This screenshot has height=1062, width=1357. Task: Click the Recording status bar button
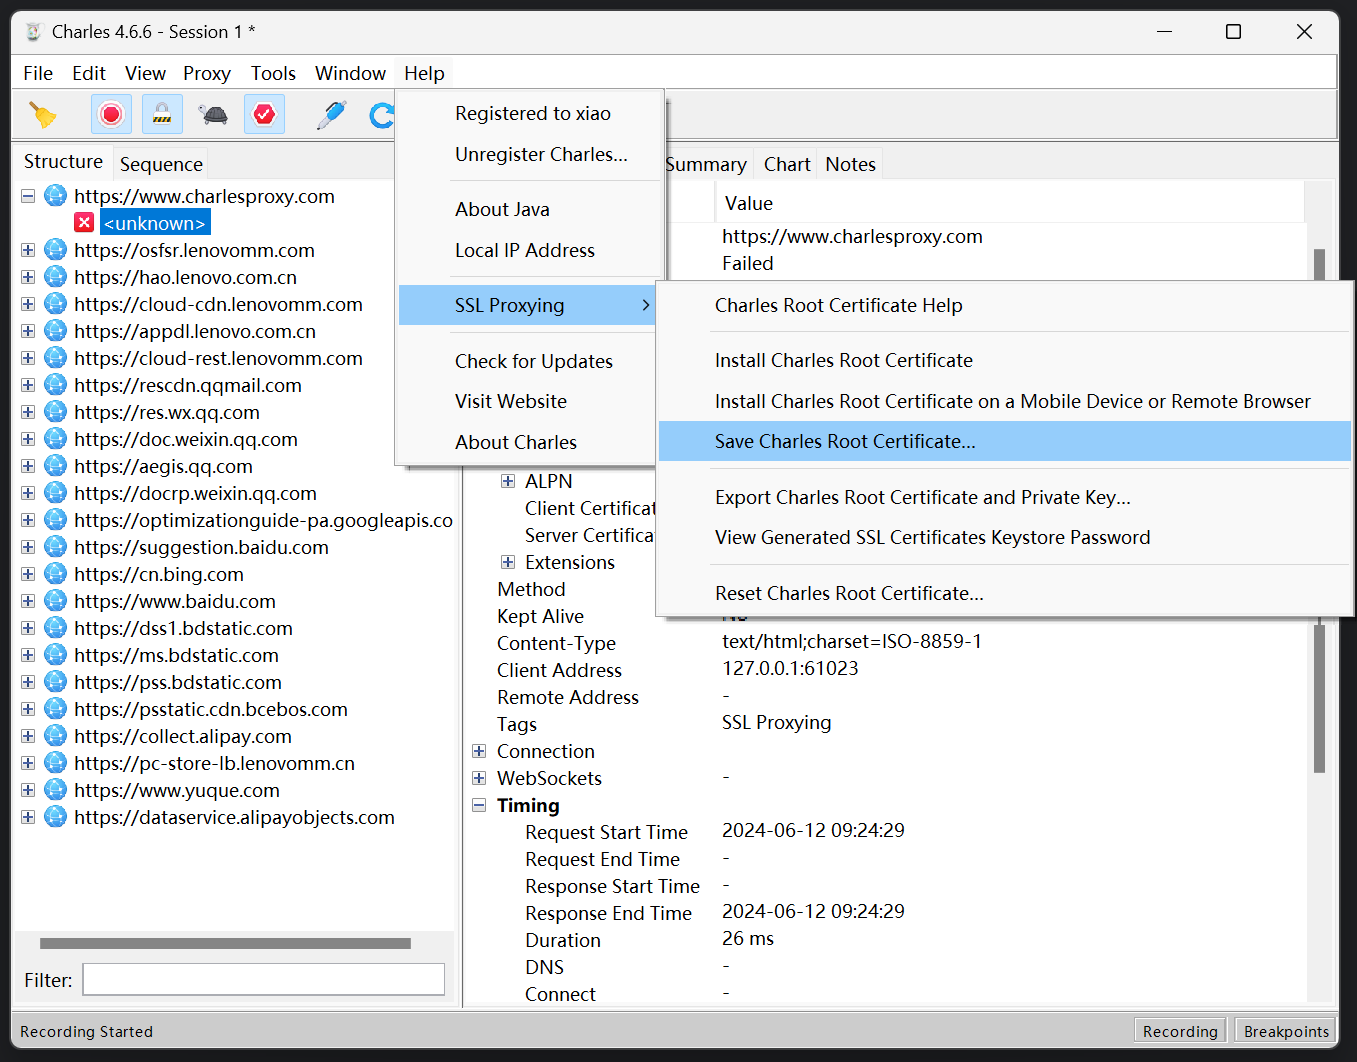[1180, 1031]
